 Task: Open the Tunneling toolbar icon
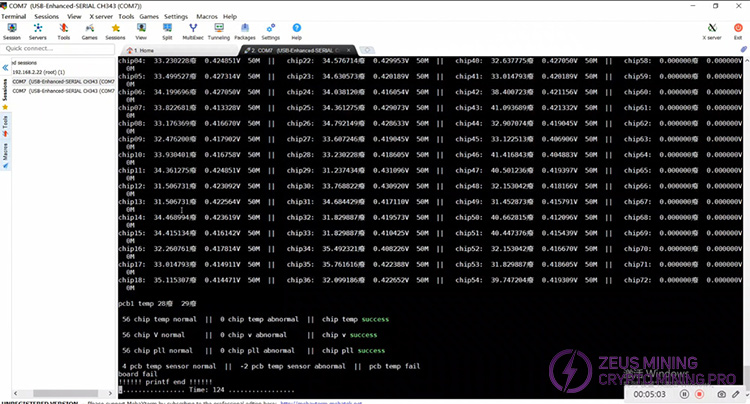pos(218,30)
